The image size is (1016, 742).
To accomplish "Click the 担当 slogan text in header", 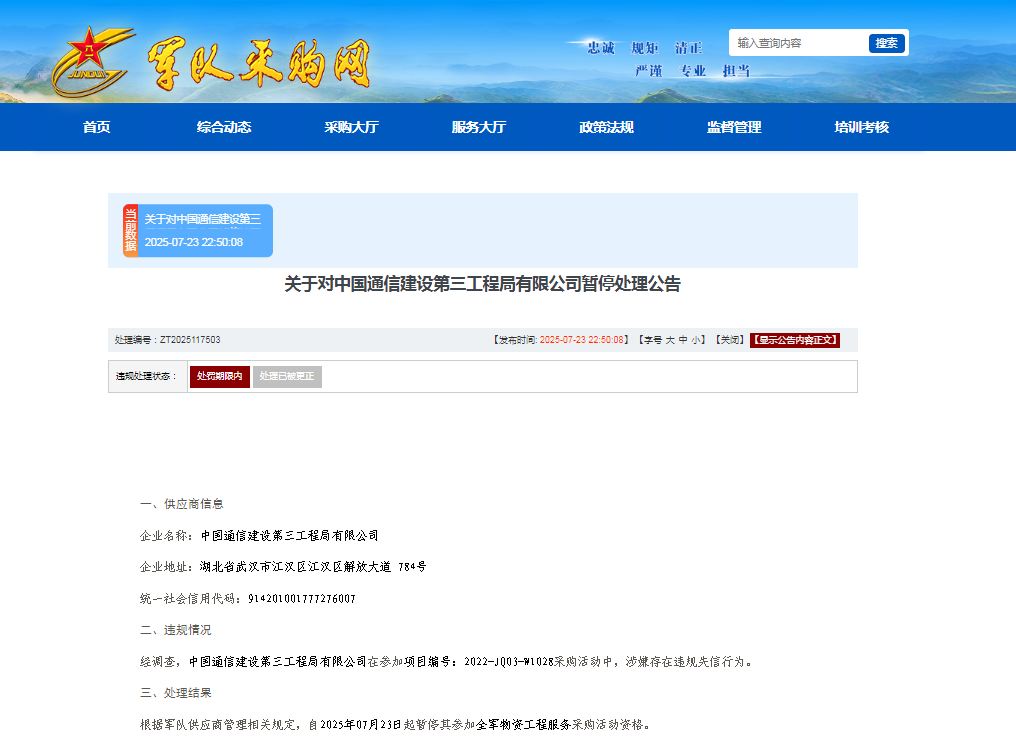I will 736,71.
